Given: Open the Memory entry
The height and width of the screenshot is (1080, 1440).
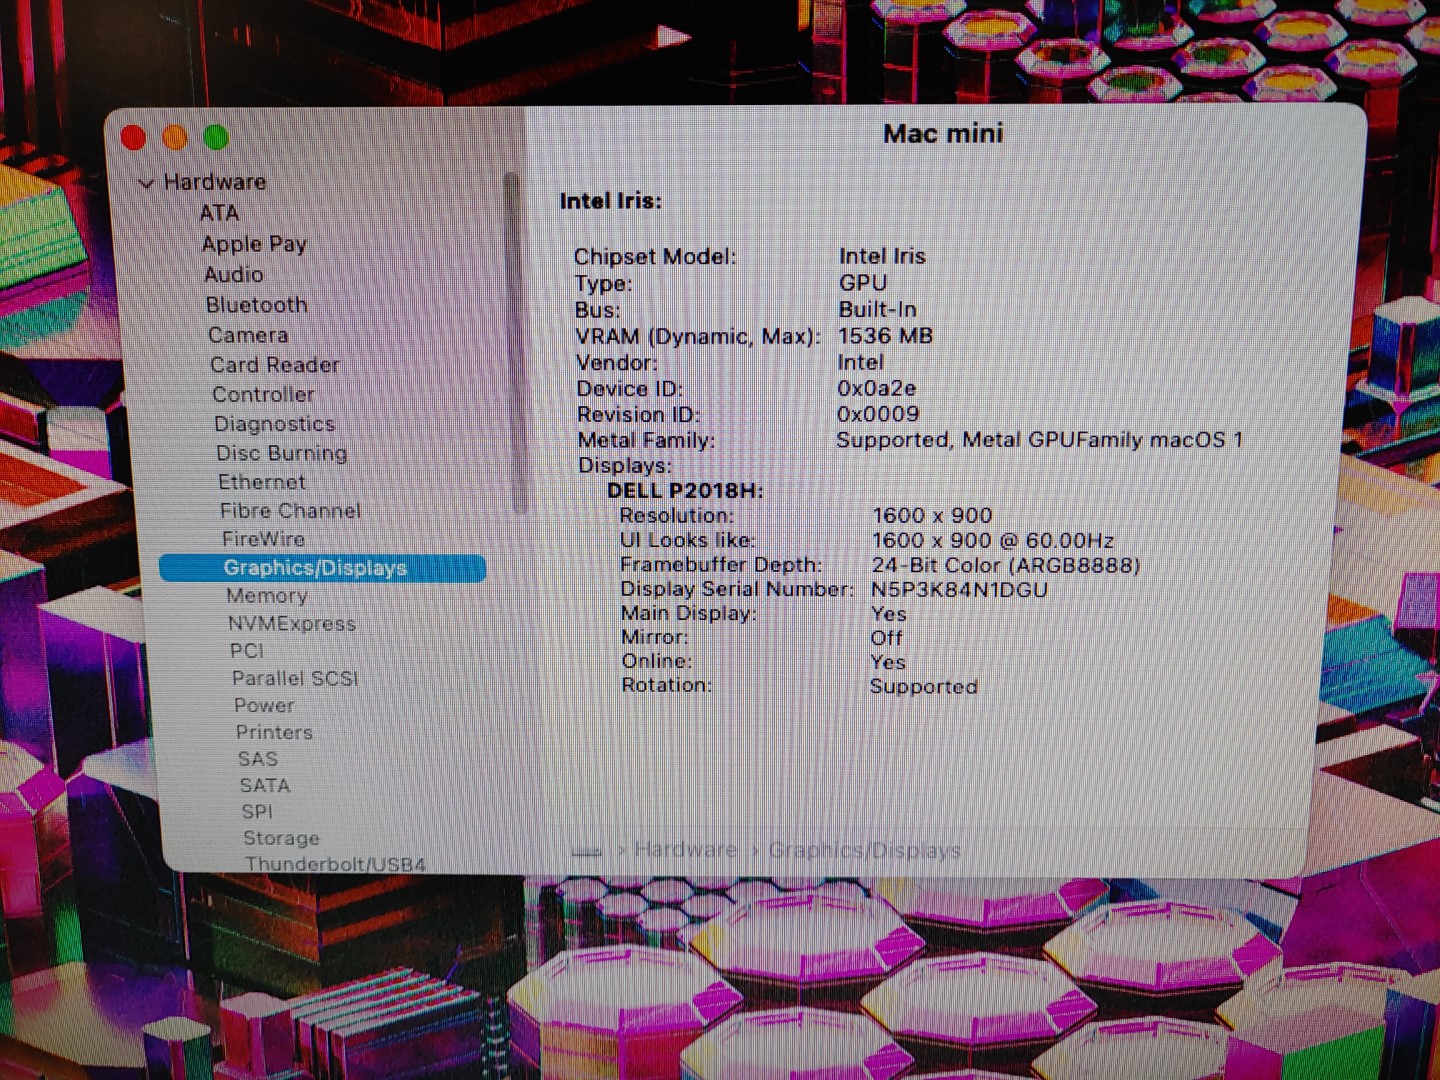Looking at the screenshot, I should pos(267,596).
